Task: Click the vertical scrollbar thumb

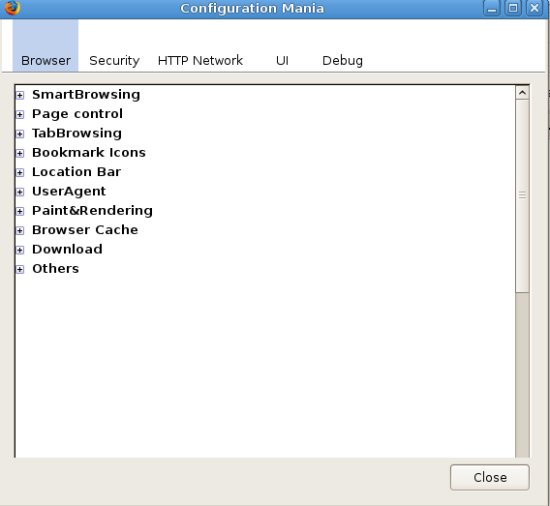Action: click(x=522, y=195)
